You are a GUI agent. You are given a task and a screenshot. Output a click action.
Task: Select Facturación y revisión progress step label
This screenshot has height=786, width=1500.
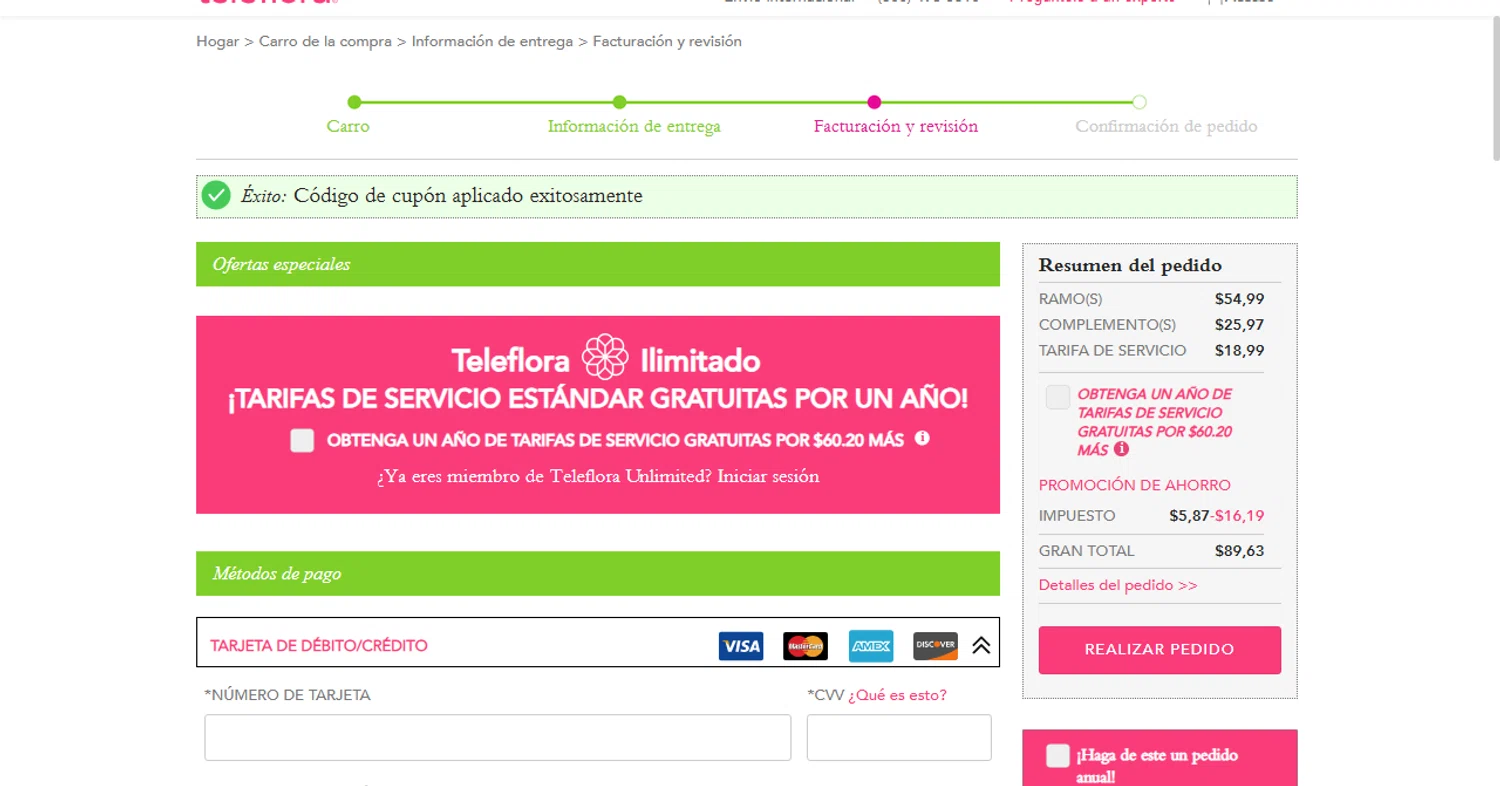click(x=896, y=126)
